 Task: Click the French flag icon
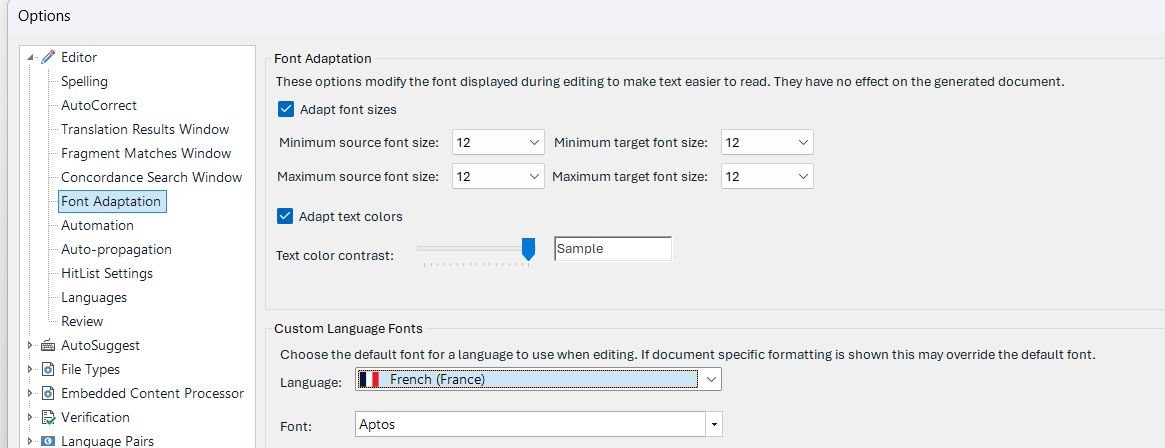(x=369, y=380)
